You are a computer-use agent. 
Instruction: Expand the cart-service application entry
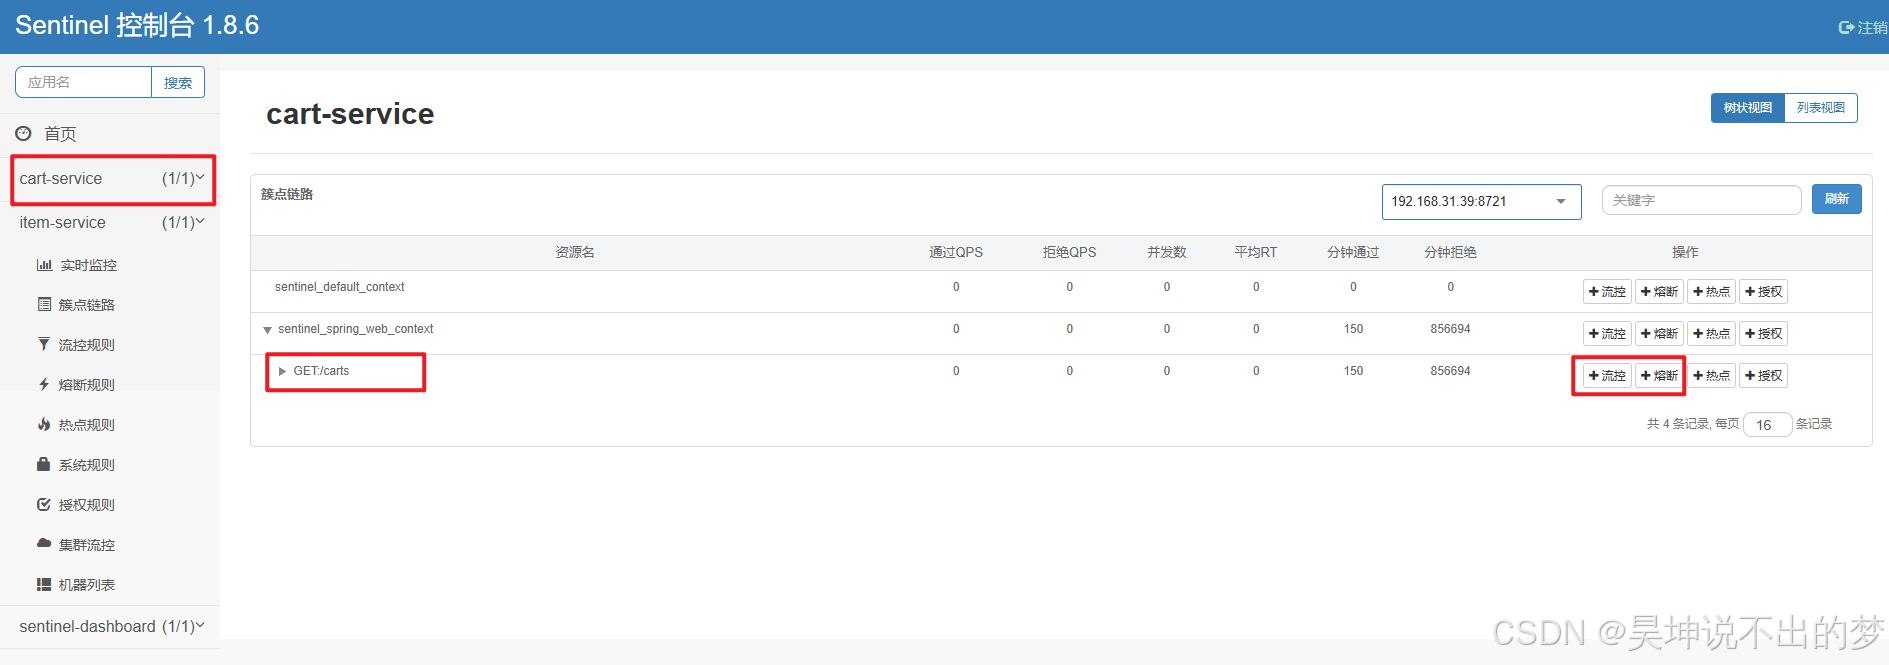[112, 179]
